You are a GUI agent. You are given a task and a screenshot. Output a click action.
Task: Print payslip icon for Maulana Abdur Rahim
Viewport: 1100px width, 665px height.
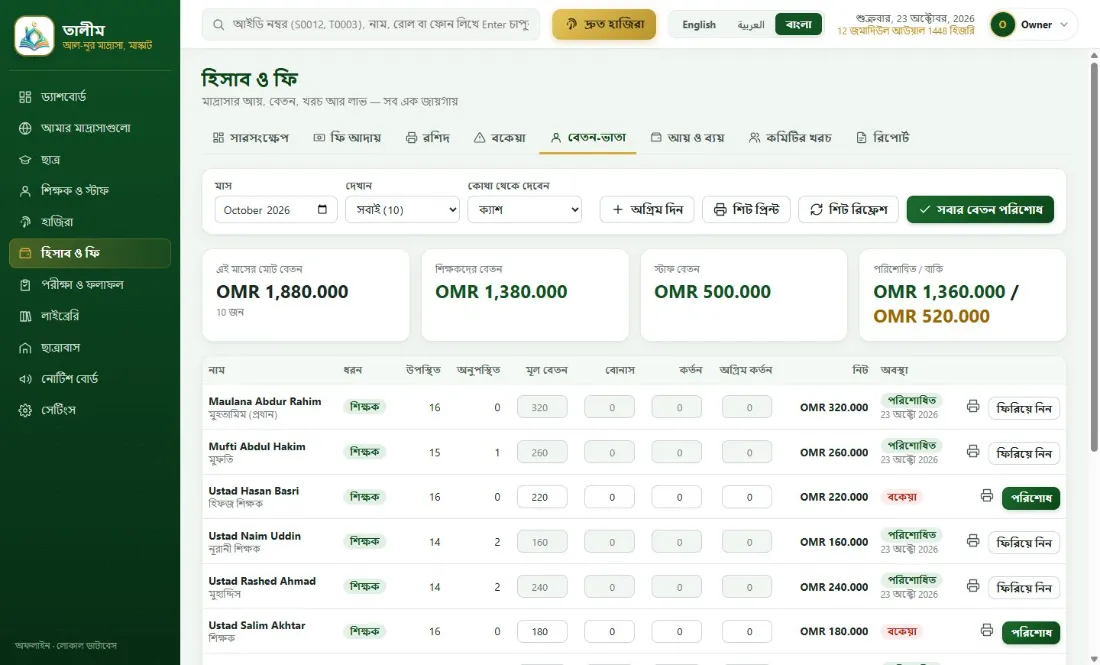click(x=972, y=406)
